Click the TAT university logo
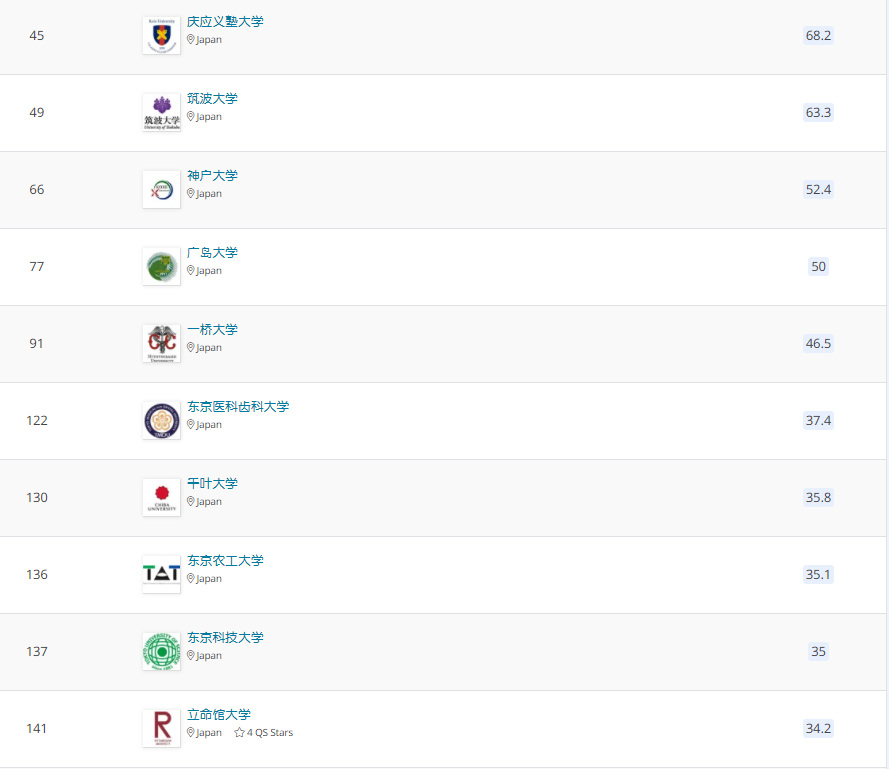 coord(161,575)
